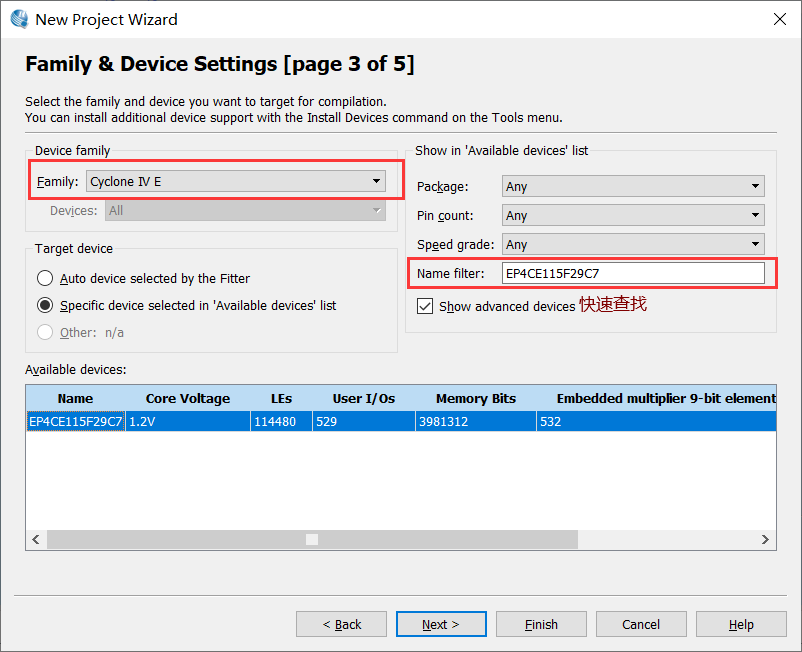Proceed with the Next > button

pyautogui.click(x=441, y=624)
